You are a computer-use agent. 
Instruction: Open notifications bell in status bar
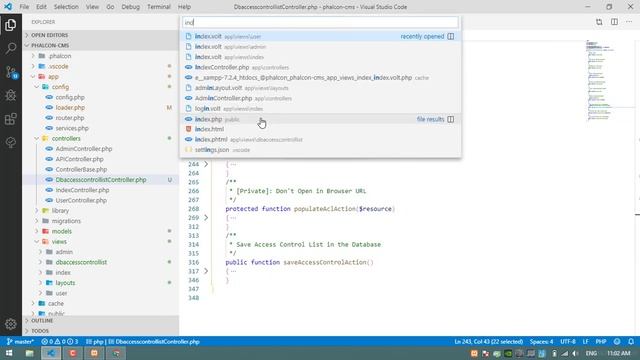coord(631,342)
